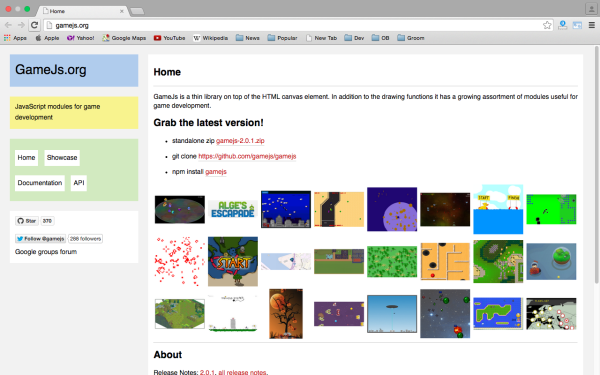The image size is (600, 375).
Task: Go to Home in the site navigation
Action: (26, 158)
